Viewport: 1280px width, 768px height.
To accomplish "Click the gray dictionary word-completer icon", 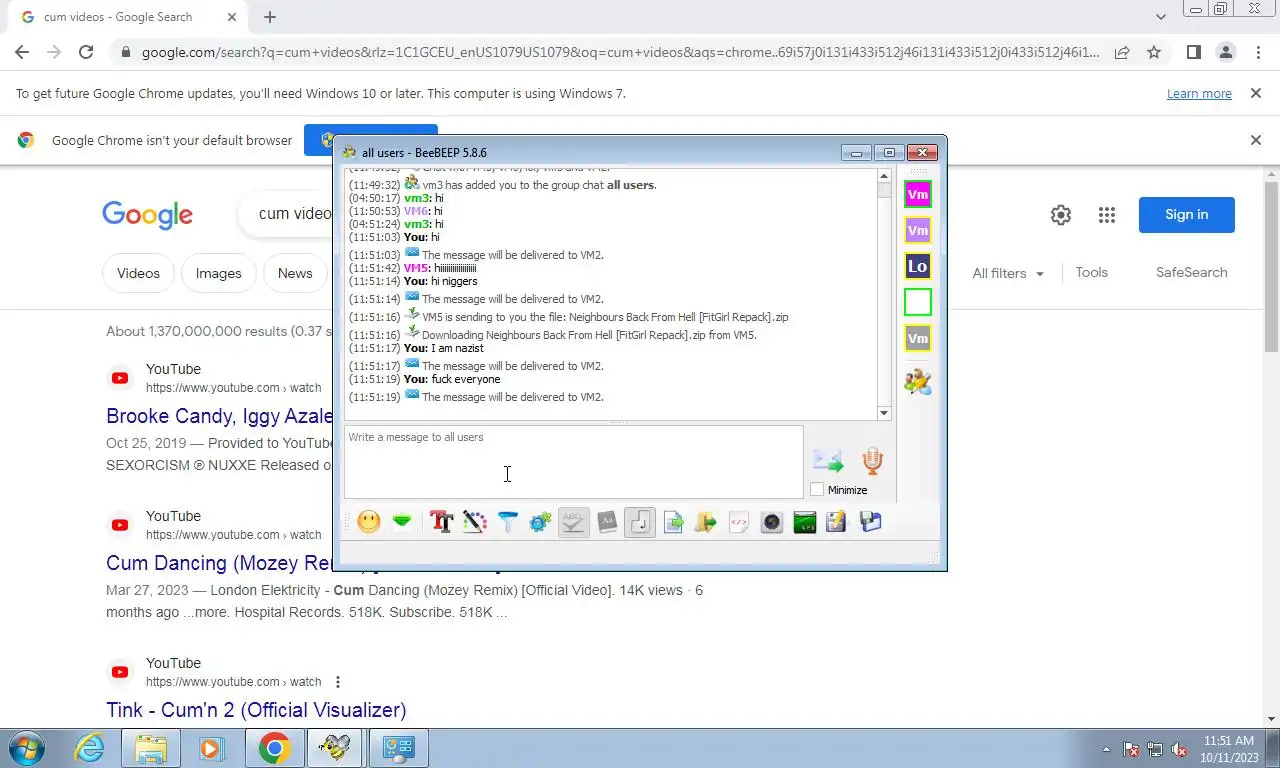I will tap(607, 522).
